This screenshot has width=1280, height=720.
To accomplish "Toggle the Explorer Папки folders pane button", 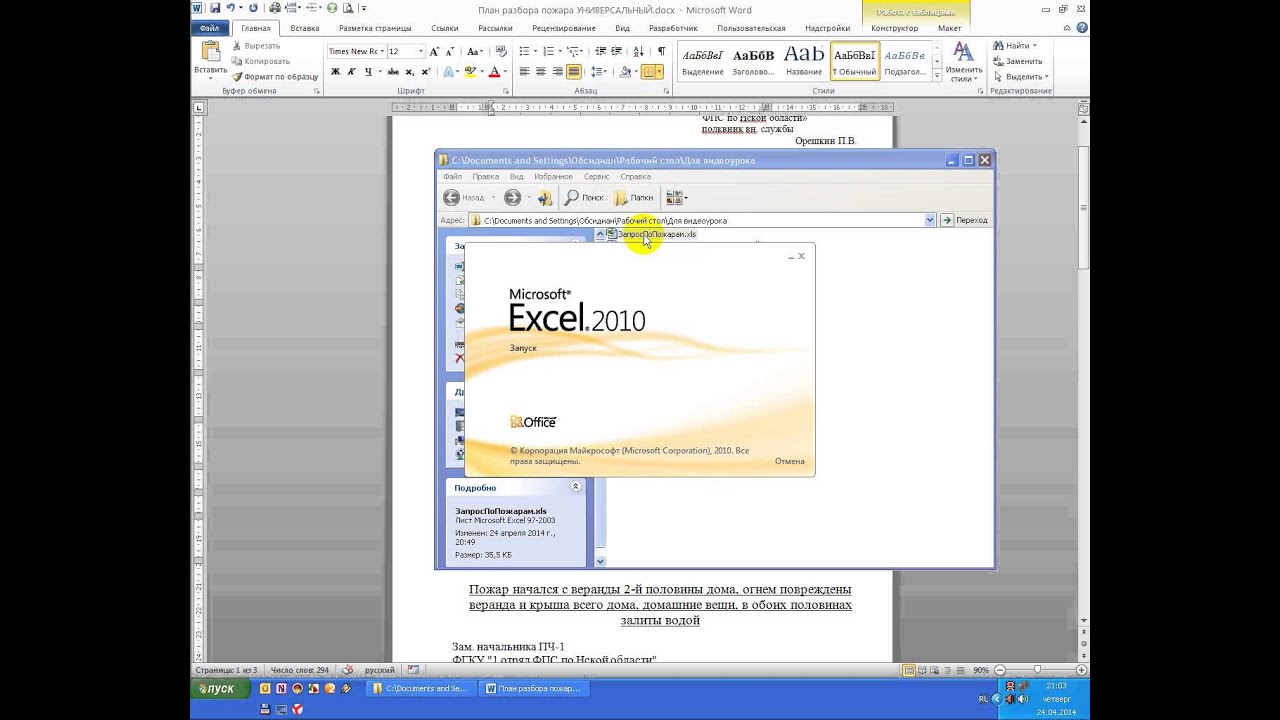I will click(x=633, y=198).
